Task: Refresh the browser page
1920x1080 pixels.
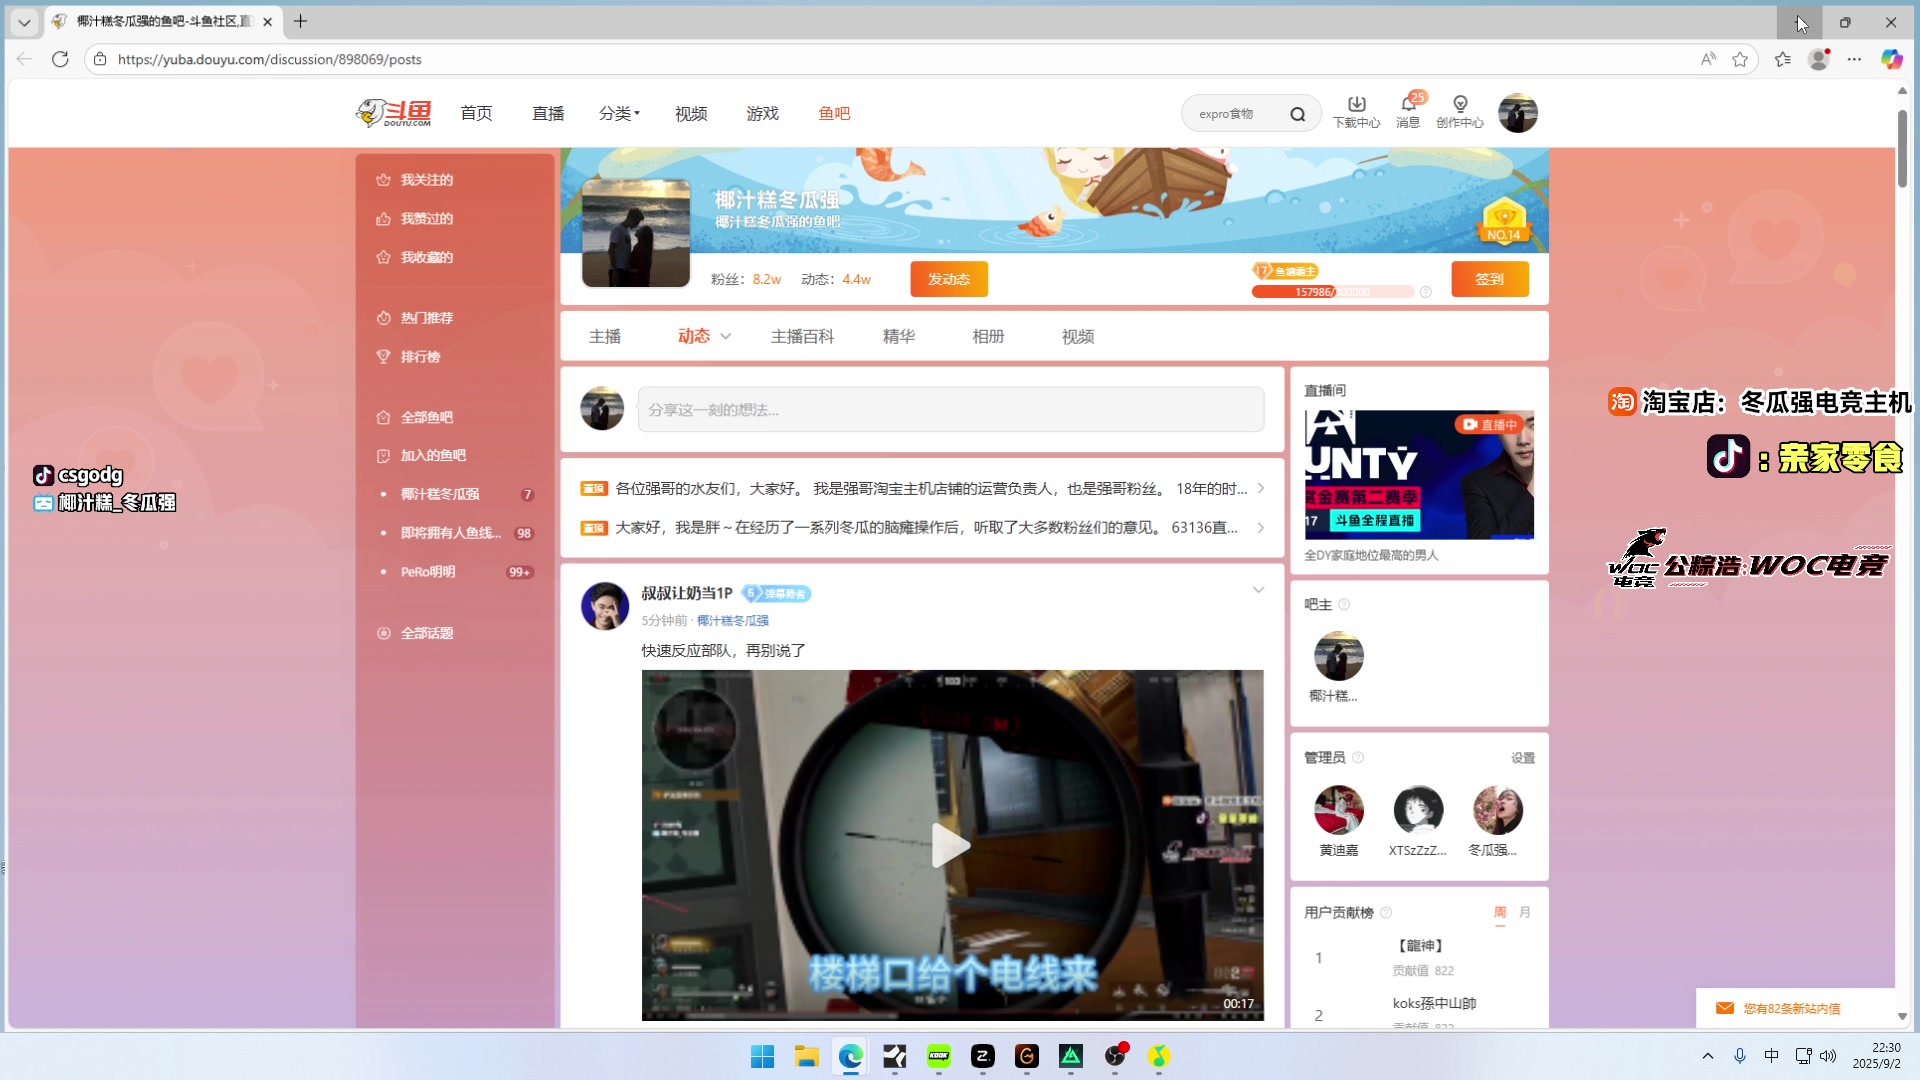Action: point(60,59)
